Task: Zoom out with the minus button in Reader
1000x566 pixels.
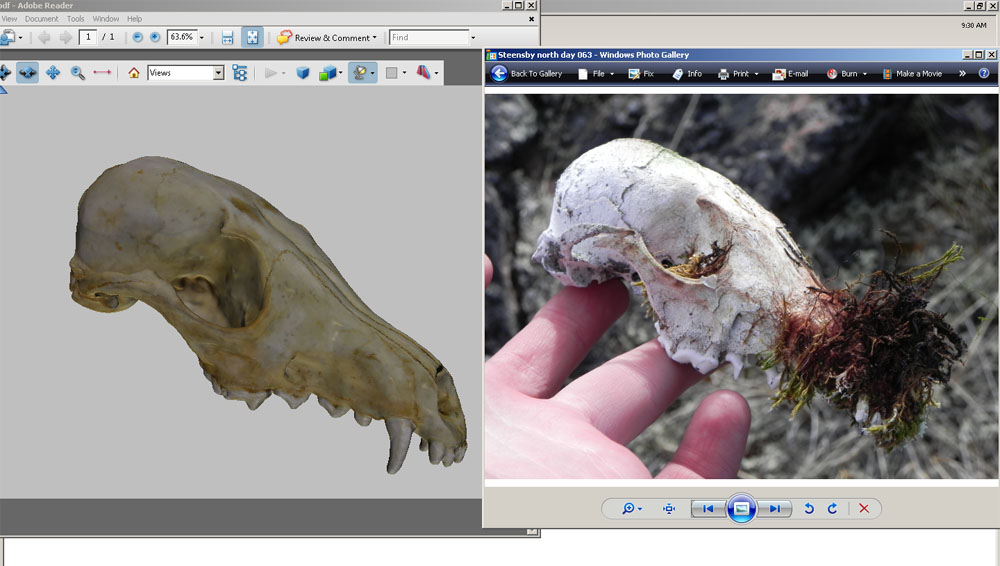Action: 137,38
